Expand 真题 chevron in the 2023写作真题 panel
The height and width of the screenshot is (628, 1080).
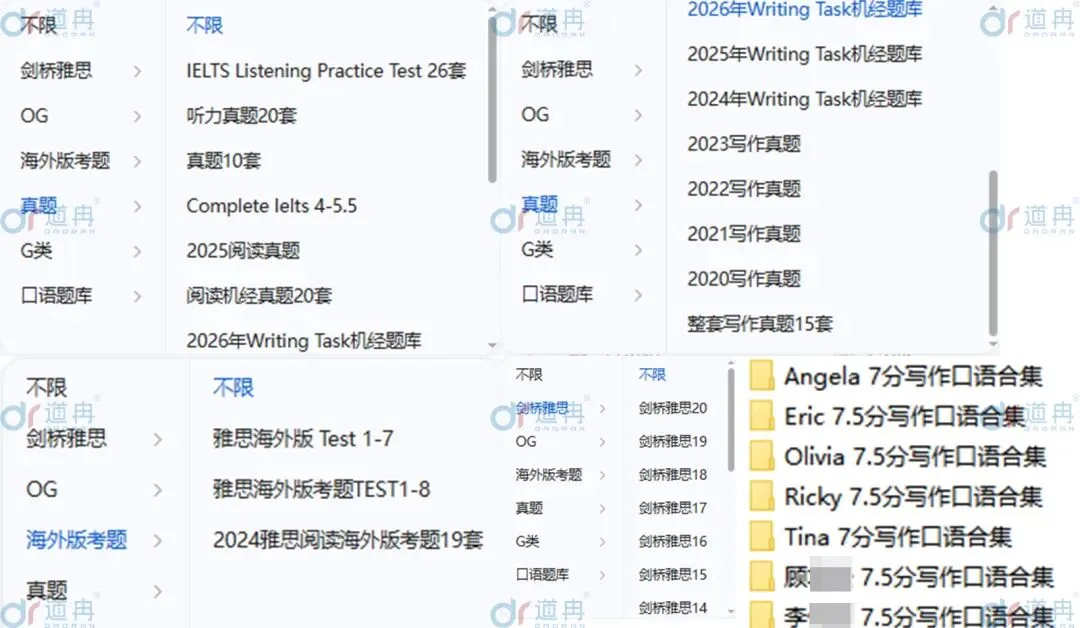tap(638, 205)
